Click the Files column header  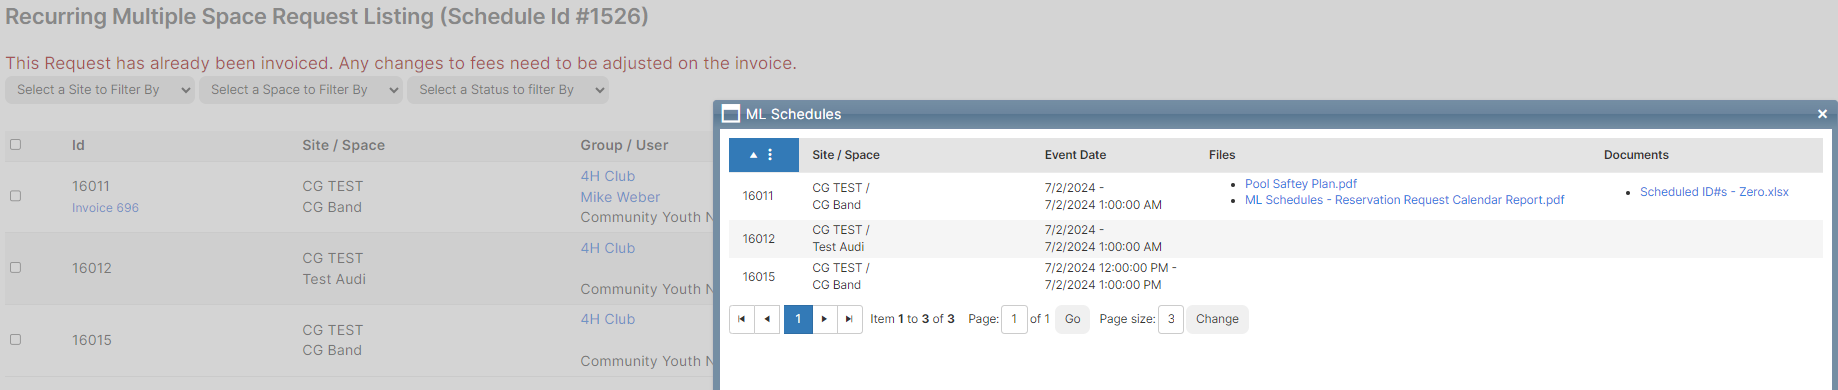(1222, 155)
